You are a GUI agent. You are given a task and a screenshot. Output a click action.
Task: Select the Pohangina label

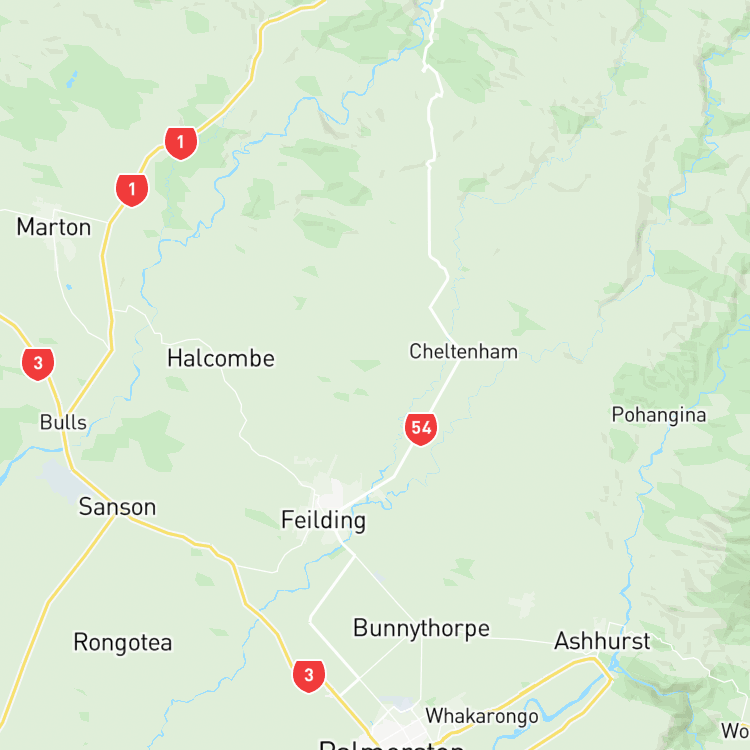pos(659,415)
